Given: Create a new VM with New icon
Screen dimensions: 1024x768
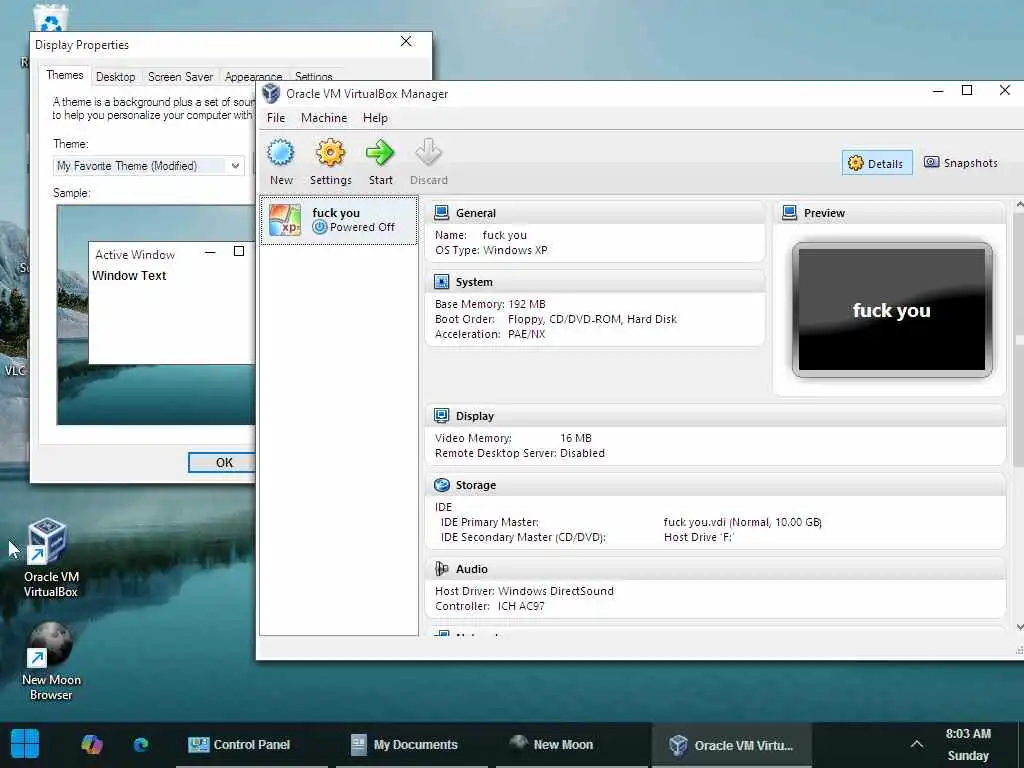Looking at the screenshot, I should click(281, 153).
